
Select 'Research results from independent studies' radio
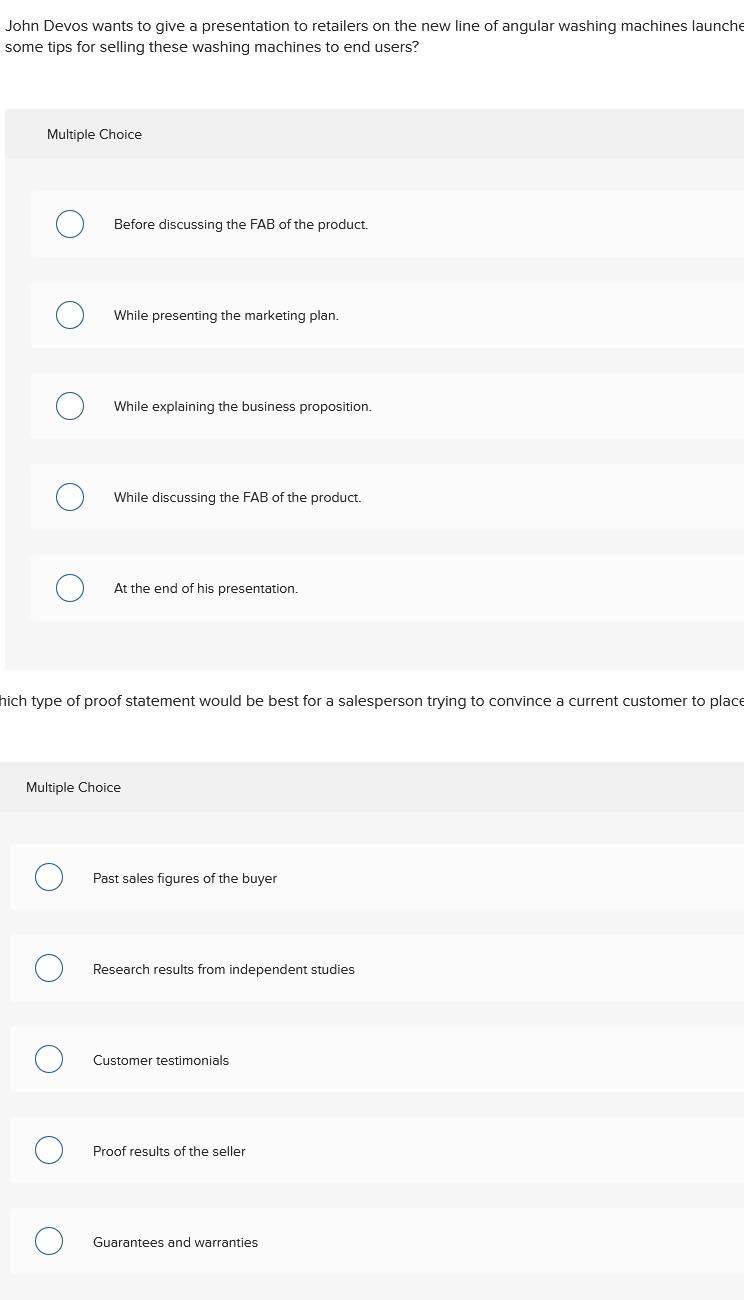point(49,968)
